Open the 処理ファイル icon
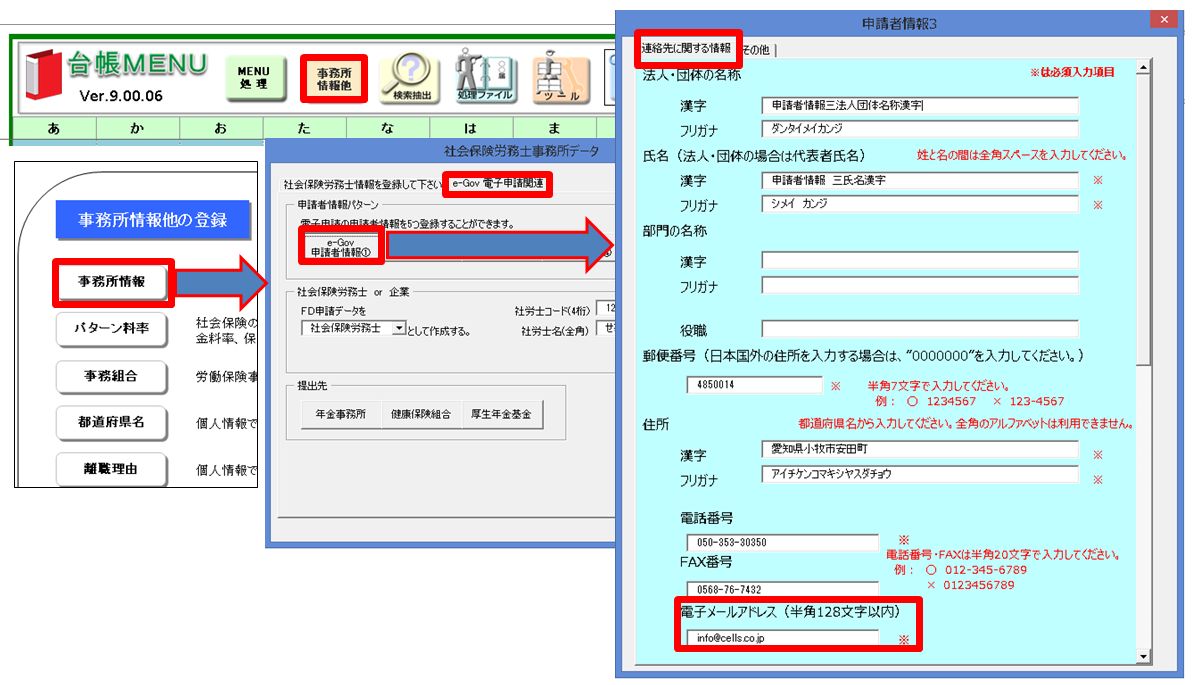Viewport: 1198px width, 685px height. tap(485, 76)
